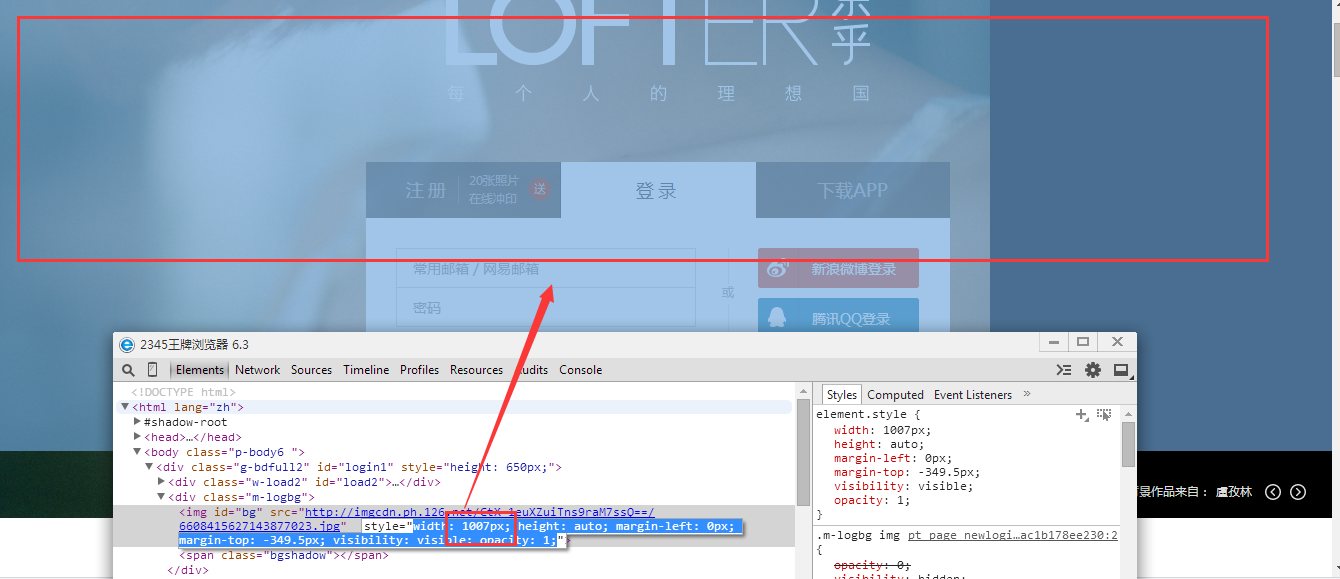The width and height of the screenshot is (1340, 579).
Task: Open the Timeline panel
Action: tap(366, 370)
